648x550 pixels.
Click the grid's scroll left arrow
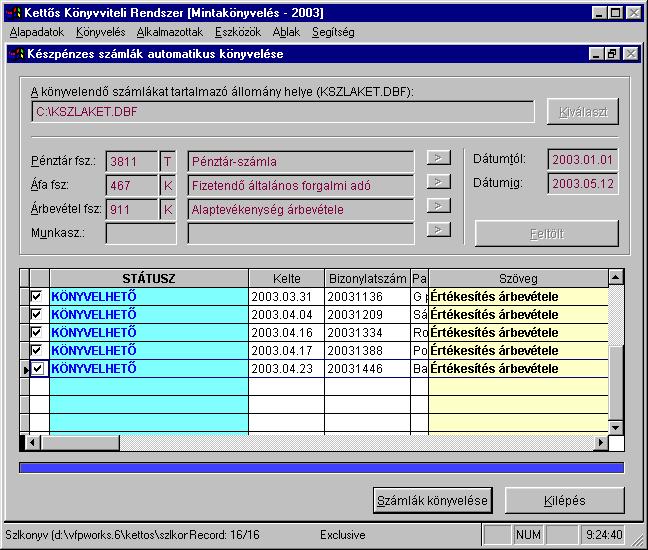coord(32,443)
